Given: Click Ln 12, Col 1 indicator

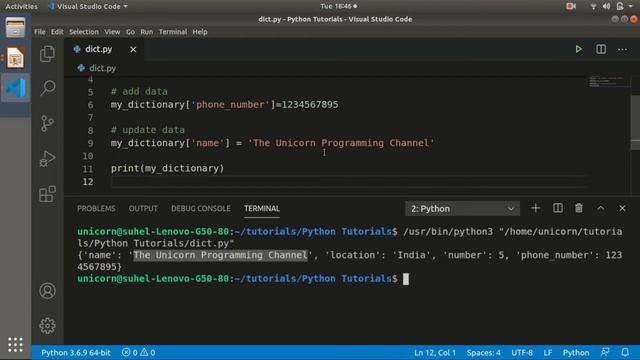Looking at the screenshot, I should click(435, 353).
